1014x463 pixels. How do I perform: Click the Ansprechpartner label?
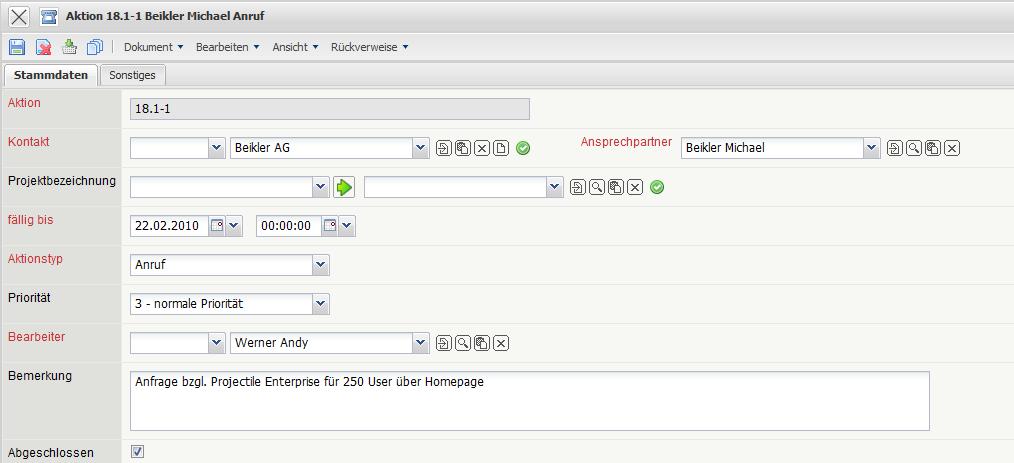626,142
